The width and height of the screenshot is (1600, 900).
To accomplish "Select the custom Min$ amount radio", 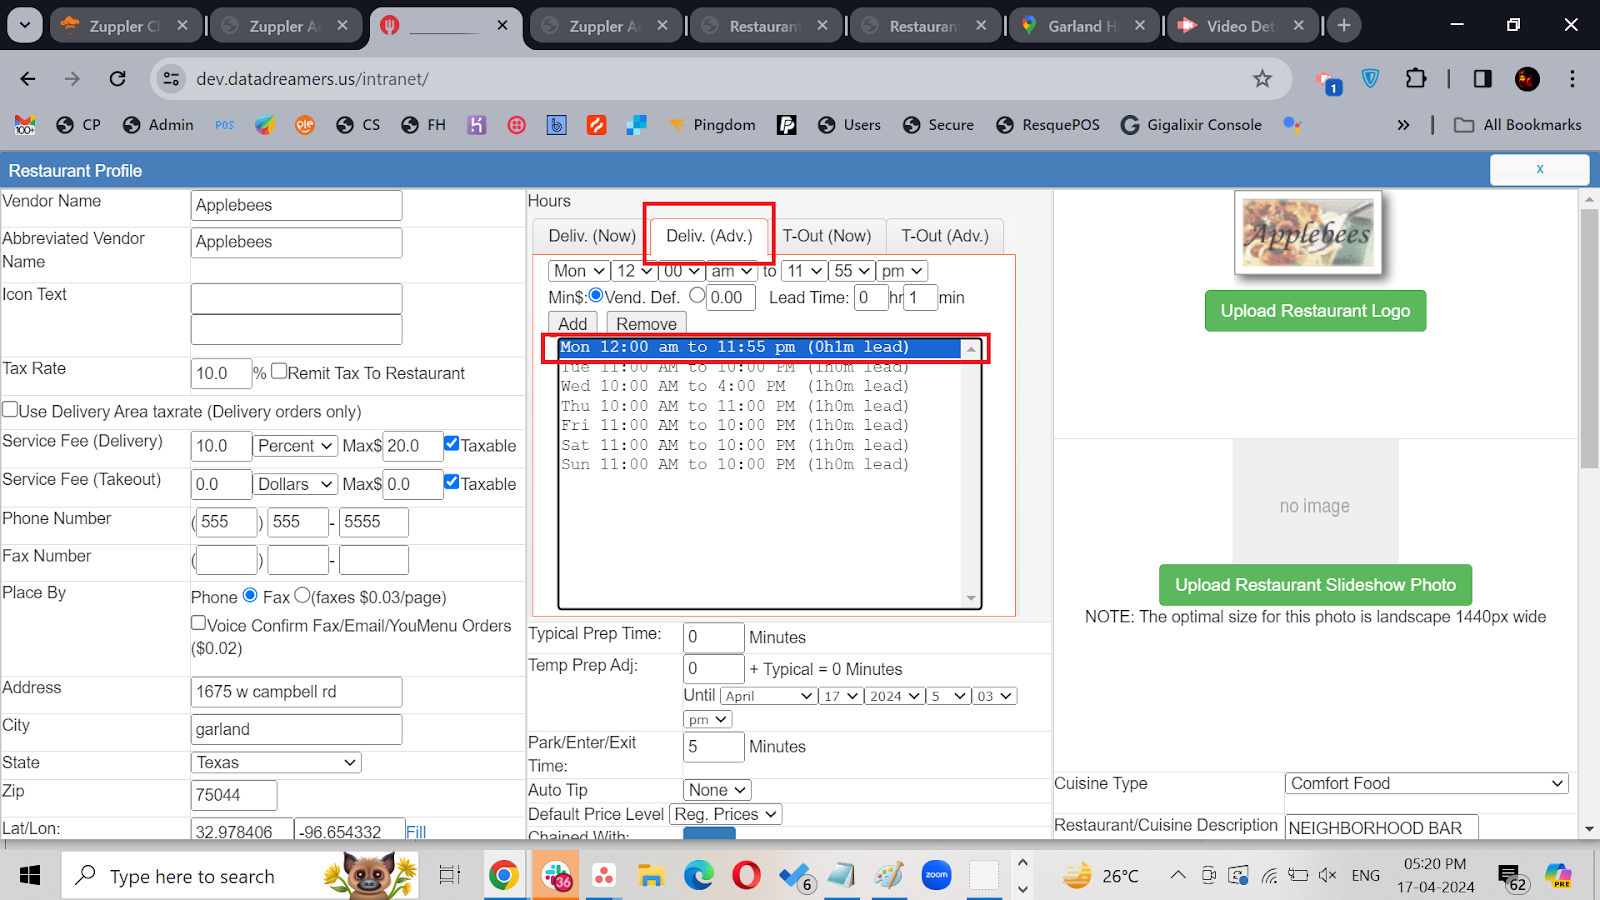I will tap(697, 295).
